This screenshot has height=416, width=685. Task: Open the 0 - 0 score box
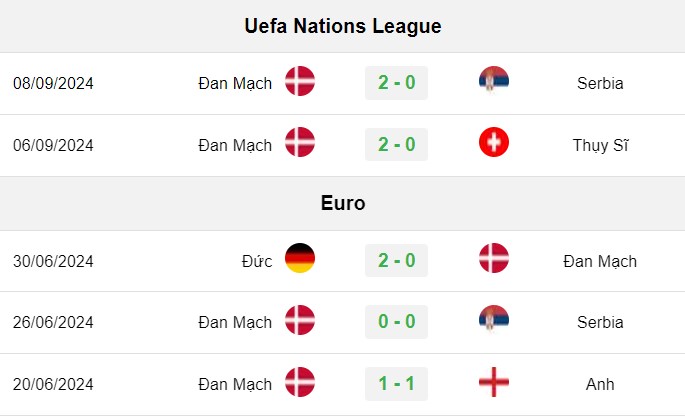tap(396, 322)
